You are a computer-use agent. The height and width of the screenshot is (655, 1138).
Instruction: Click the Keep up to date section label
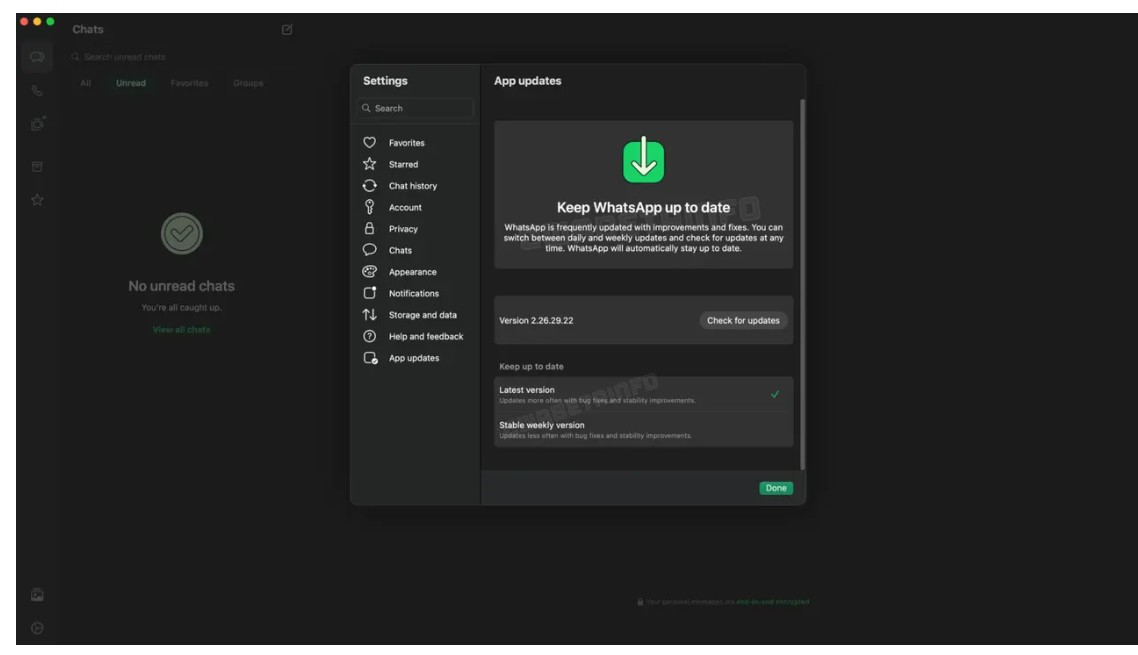pyautogui.click(x=531, y=367)
